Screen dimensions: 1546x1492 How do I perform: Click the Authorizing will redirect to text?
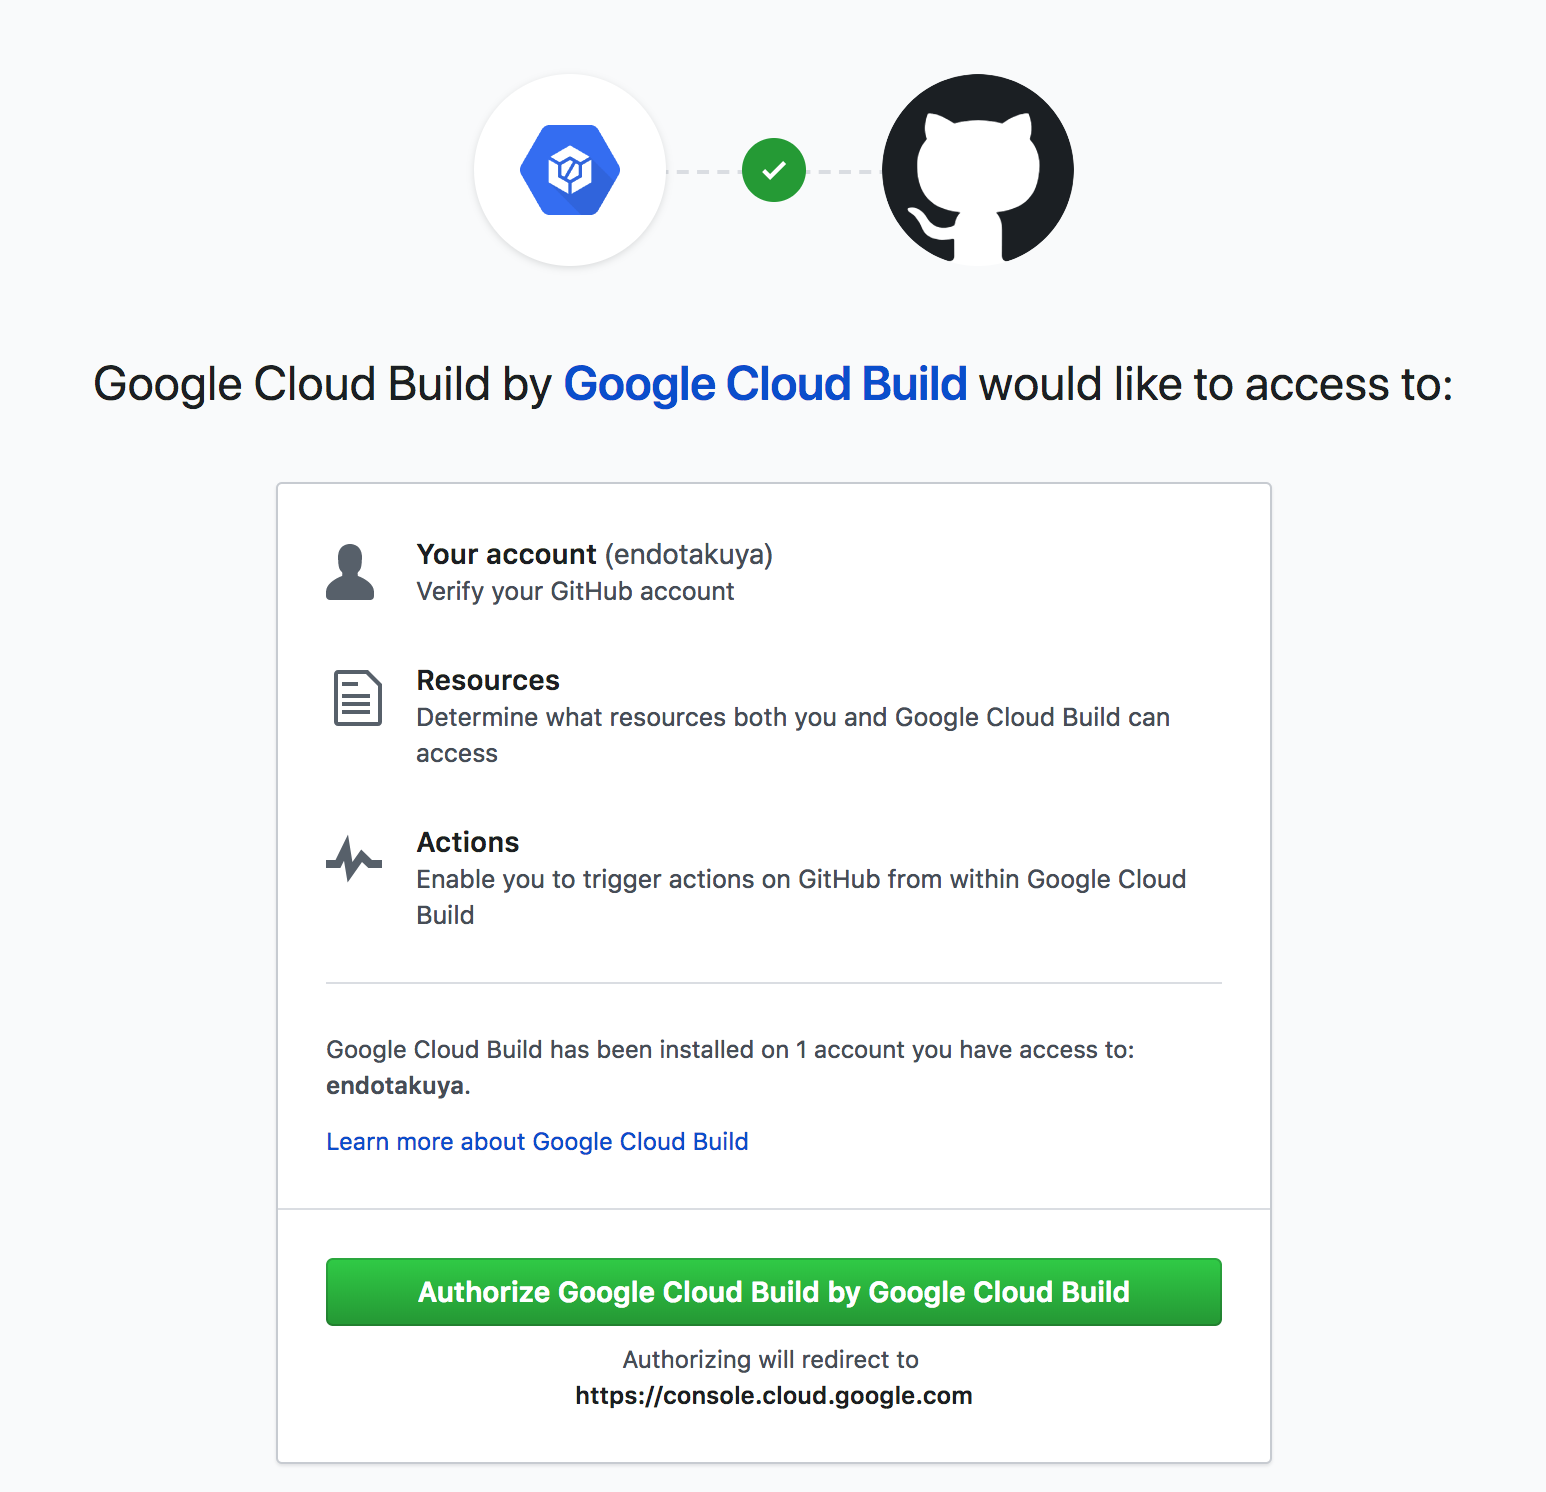click(x=771, y=1359)
